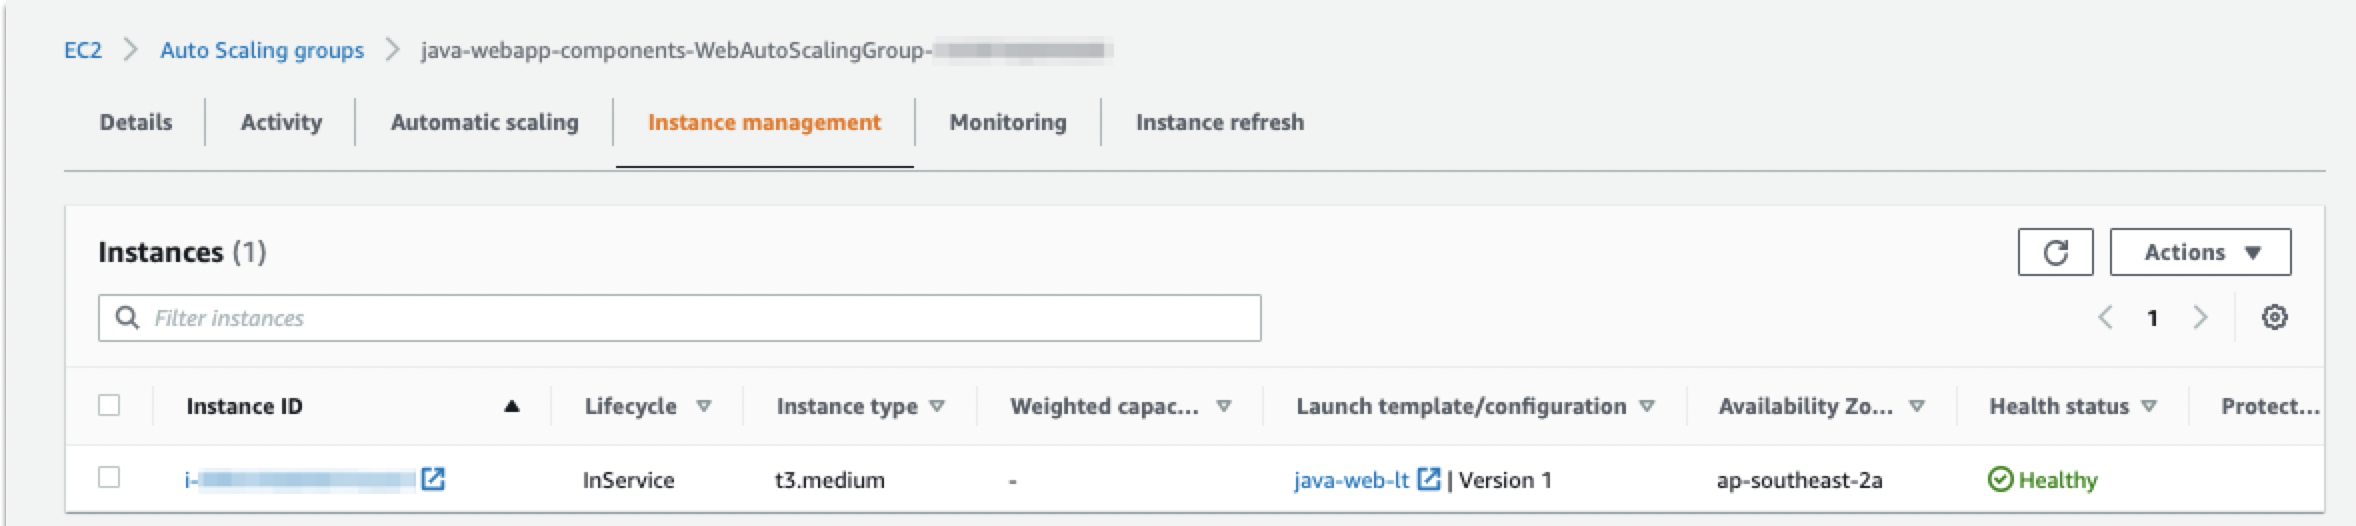
Task: Sort by Instance type column
Action: [937, 406]
